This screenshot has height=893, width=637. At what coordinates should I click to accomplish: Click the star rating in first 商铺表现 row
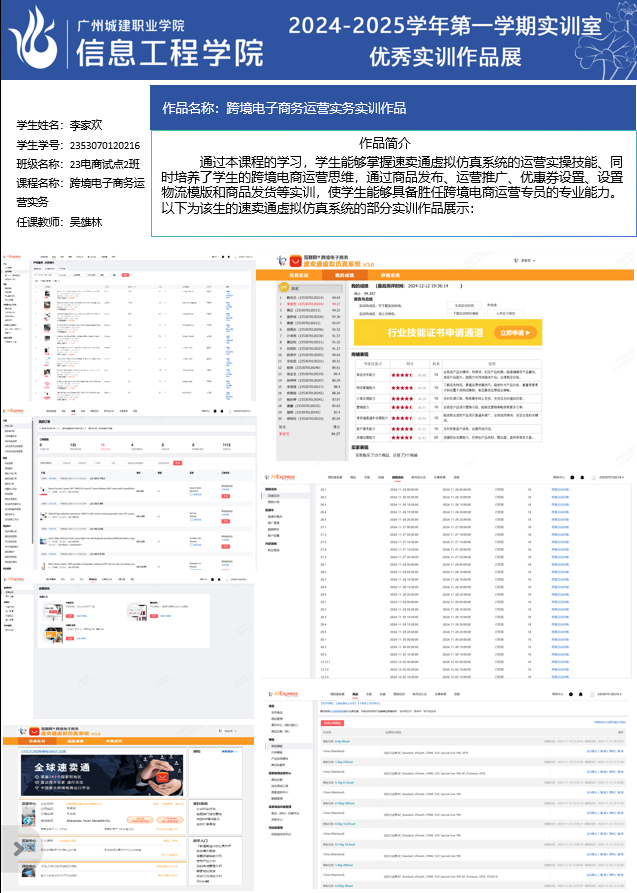click(401, 374)
